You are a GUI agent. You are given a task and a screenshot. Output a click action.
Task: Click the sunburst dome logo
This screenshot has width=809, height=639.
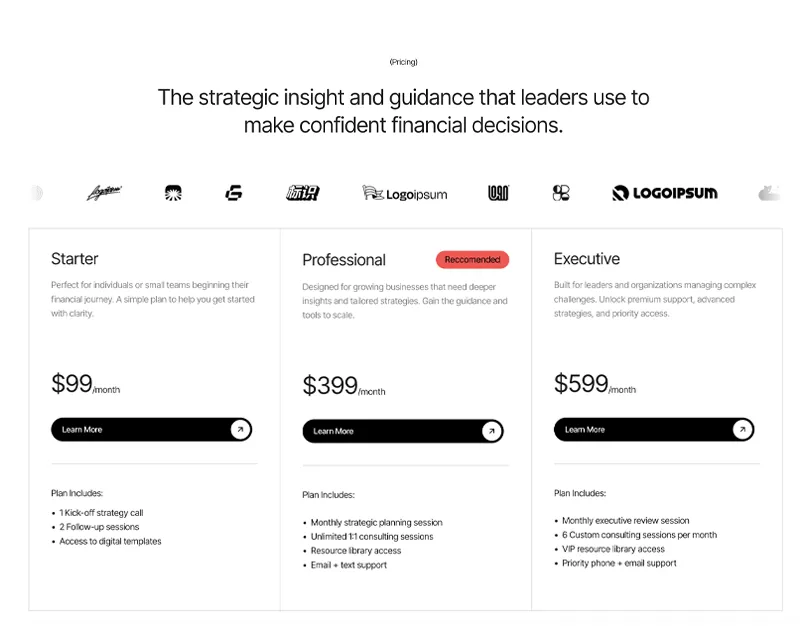[x=173, y=193]
